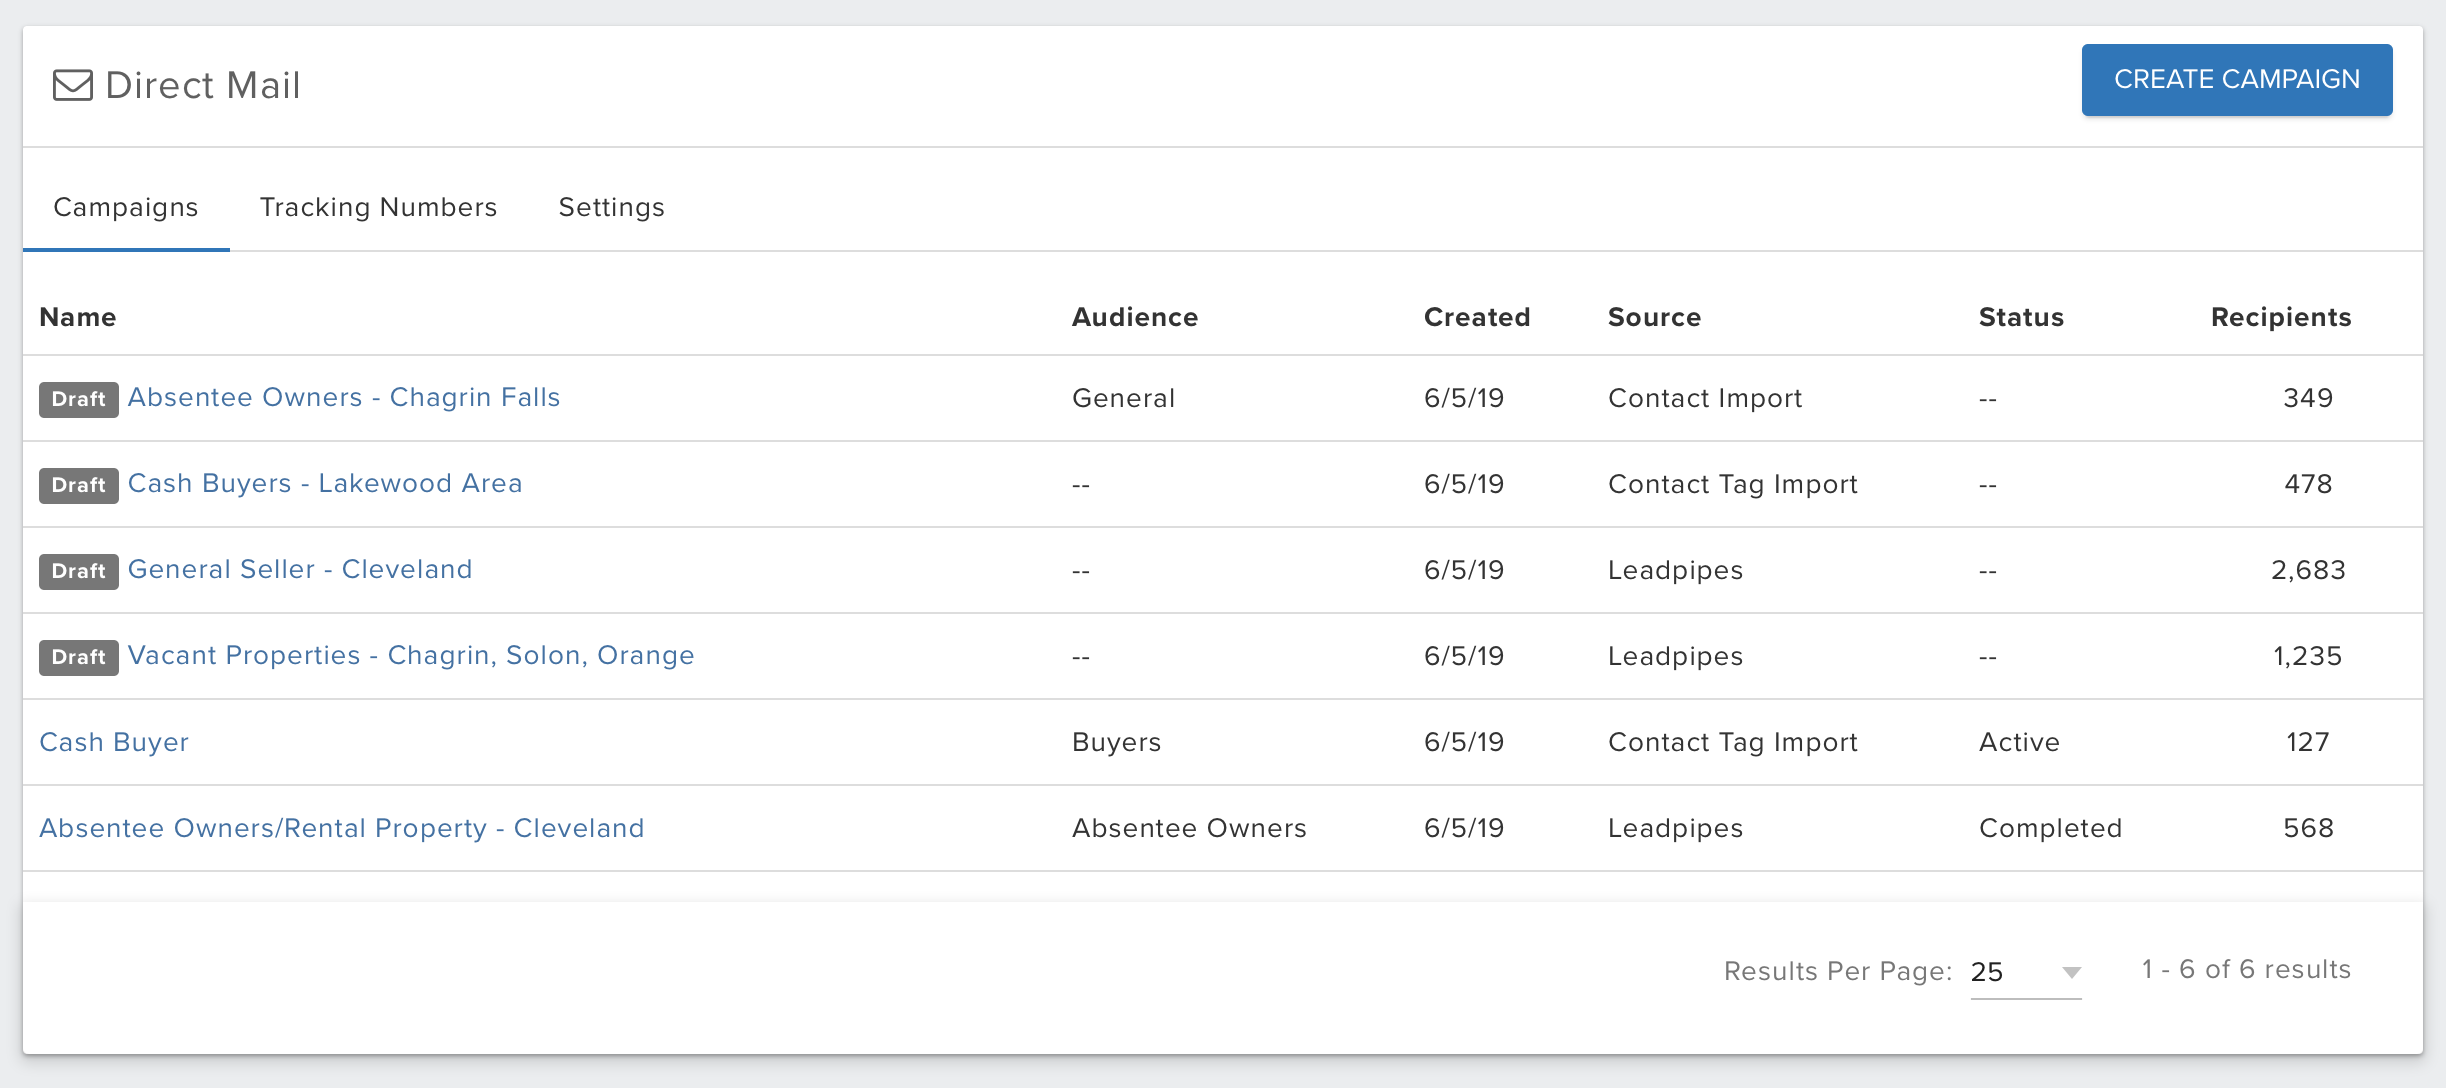Click the Active status cell
Viewport: 2446px width, 1088px height.
[2019, 742]
